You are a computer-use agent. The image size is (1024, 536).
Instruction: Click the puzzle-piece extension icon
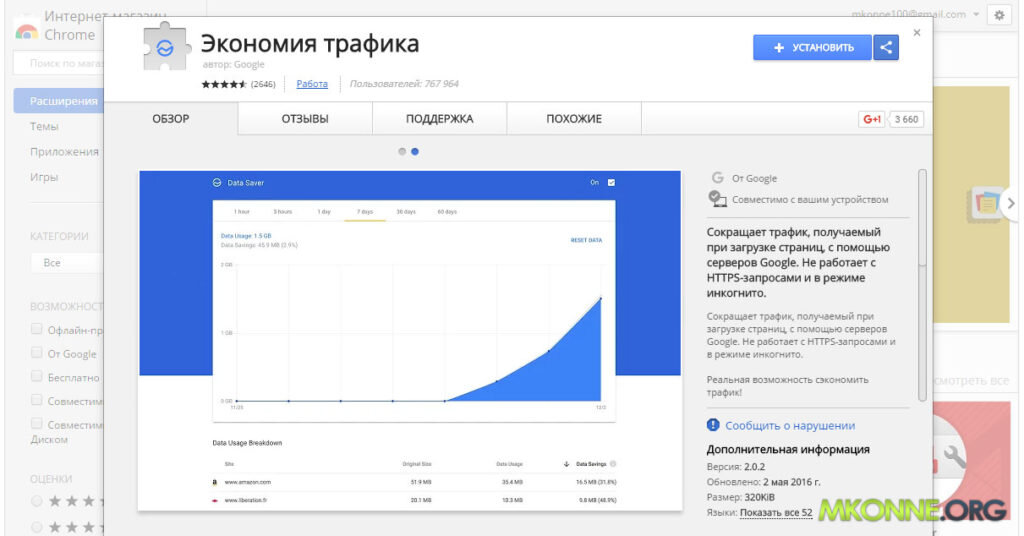click(x=166, y=46)
